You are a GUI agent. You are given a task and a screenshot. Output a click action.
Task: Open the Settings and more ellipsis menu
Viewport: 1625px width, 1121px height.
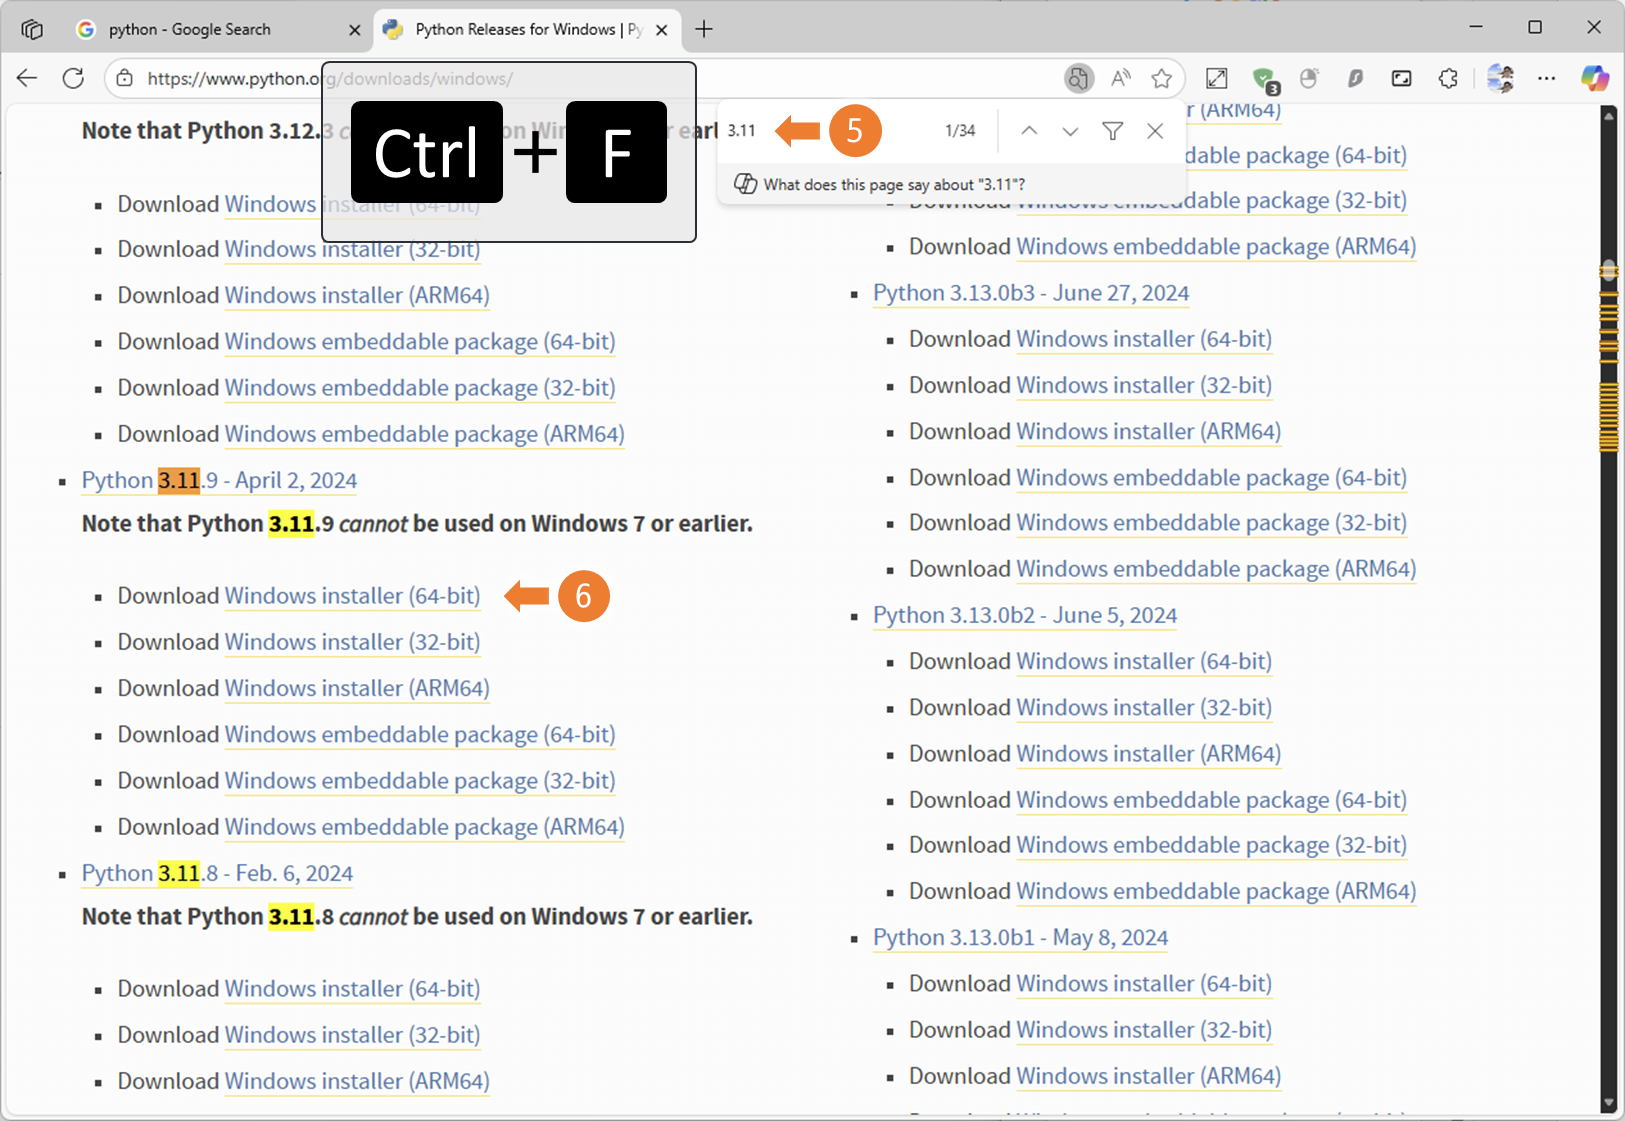1546,78
